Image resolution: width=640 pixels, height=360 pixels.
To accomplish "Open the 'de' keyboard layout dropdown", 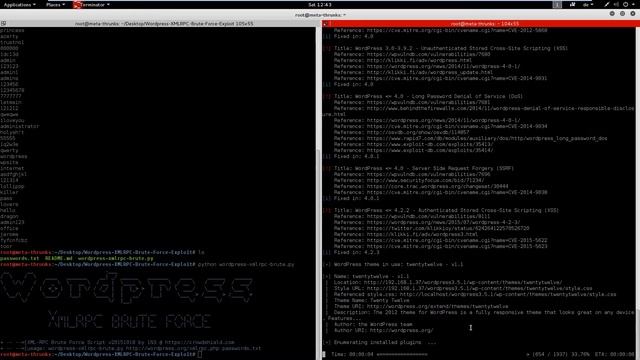I will click(x=588, y=4).
